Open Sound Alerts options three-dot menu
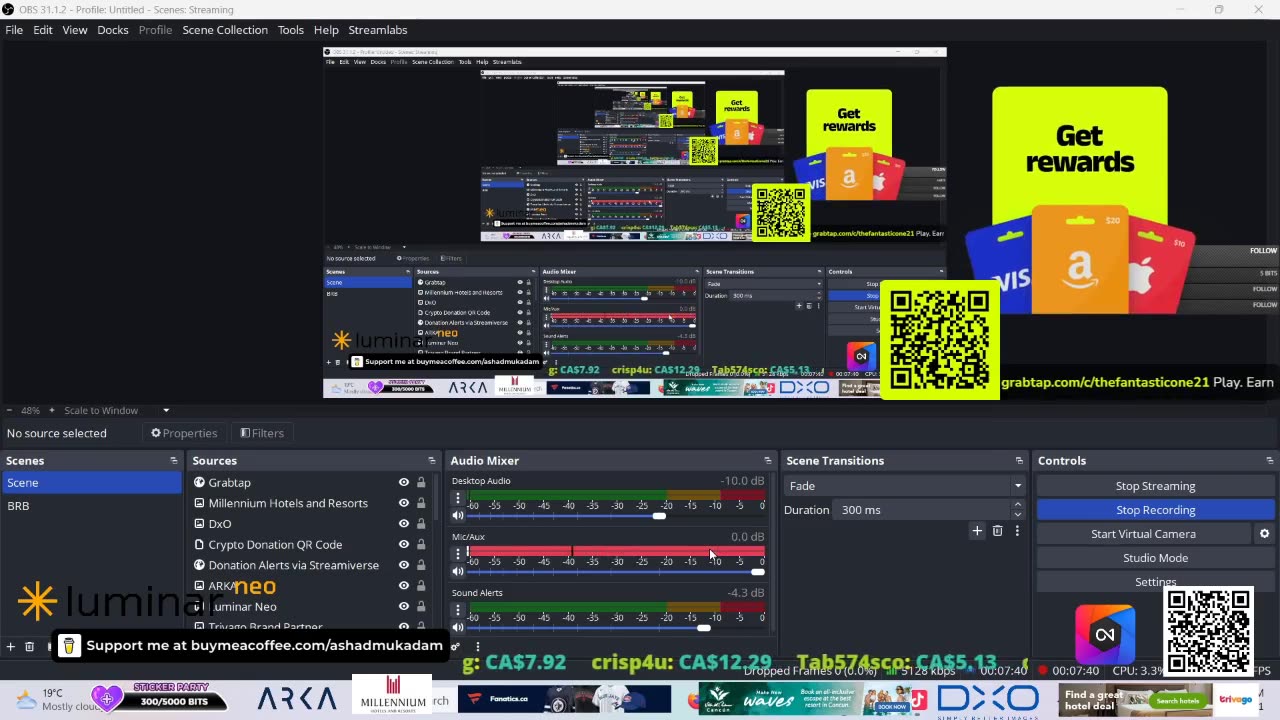1280x720 pixels. tap(458, 609)
